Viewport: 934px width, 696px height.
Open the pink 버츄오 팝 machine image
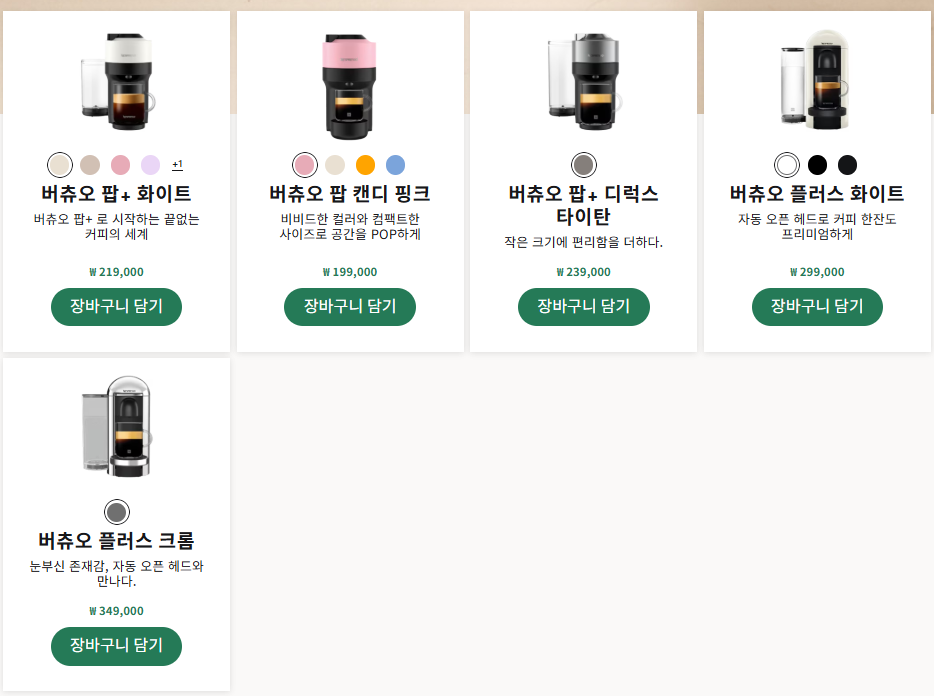[x=350, y=86]
